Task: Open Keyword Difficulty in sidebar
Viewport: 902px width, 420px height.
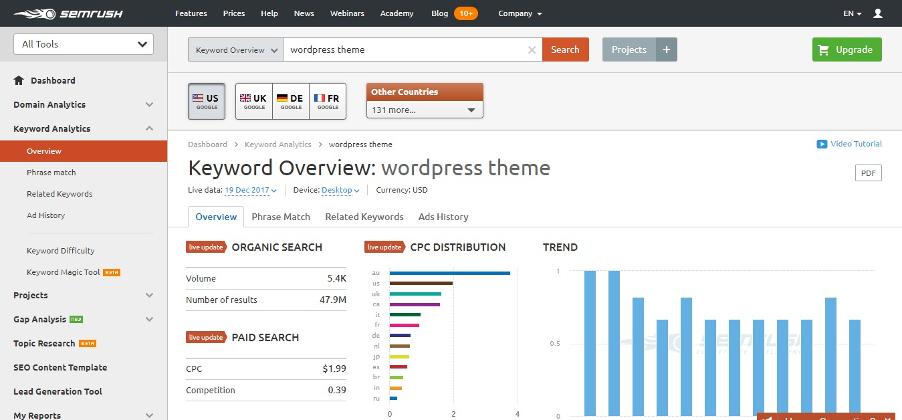Action: pyautogui.click(x=60, y=251)
